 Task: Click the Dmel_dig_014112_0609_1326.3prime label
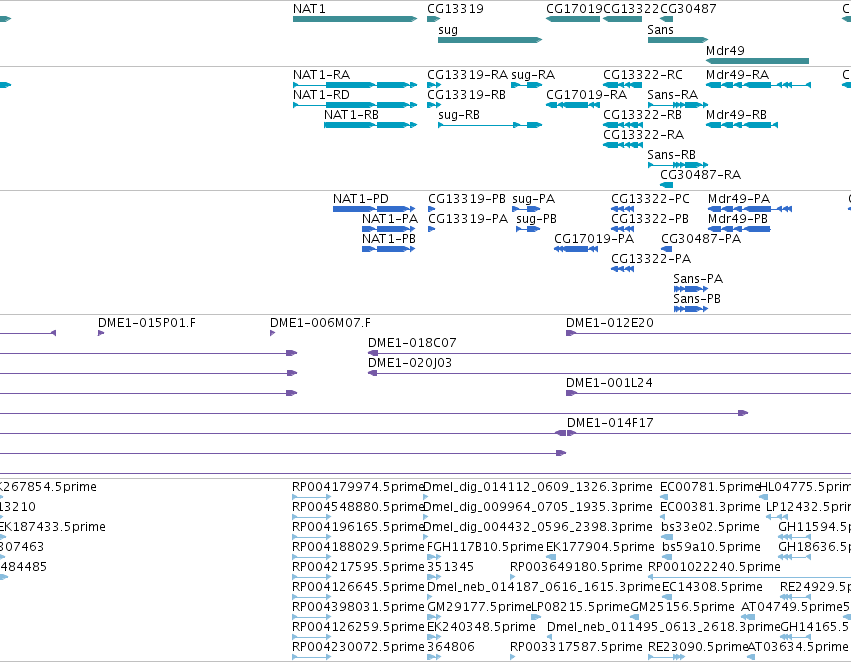pyautogui.click(x=537, y=487)
